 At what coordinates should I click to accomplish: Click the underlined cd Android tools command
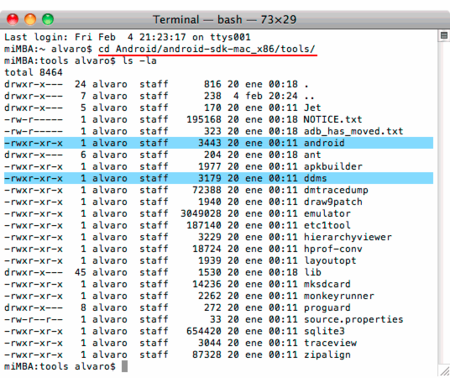tap(207, 49)
